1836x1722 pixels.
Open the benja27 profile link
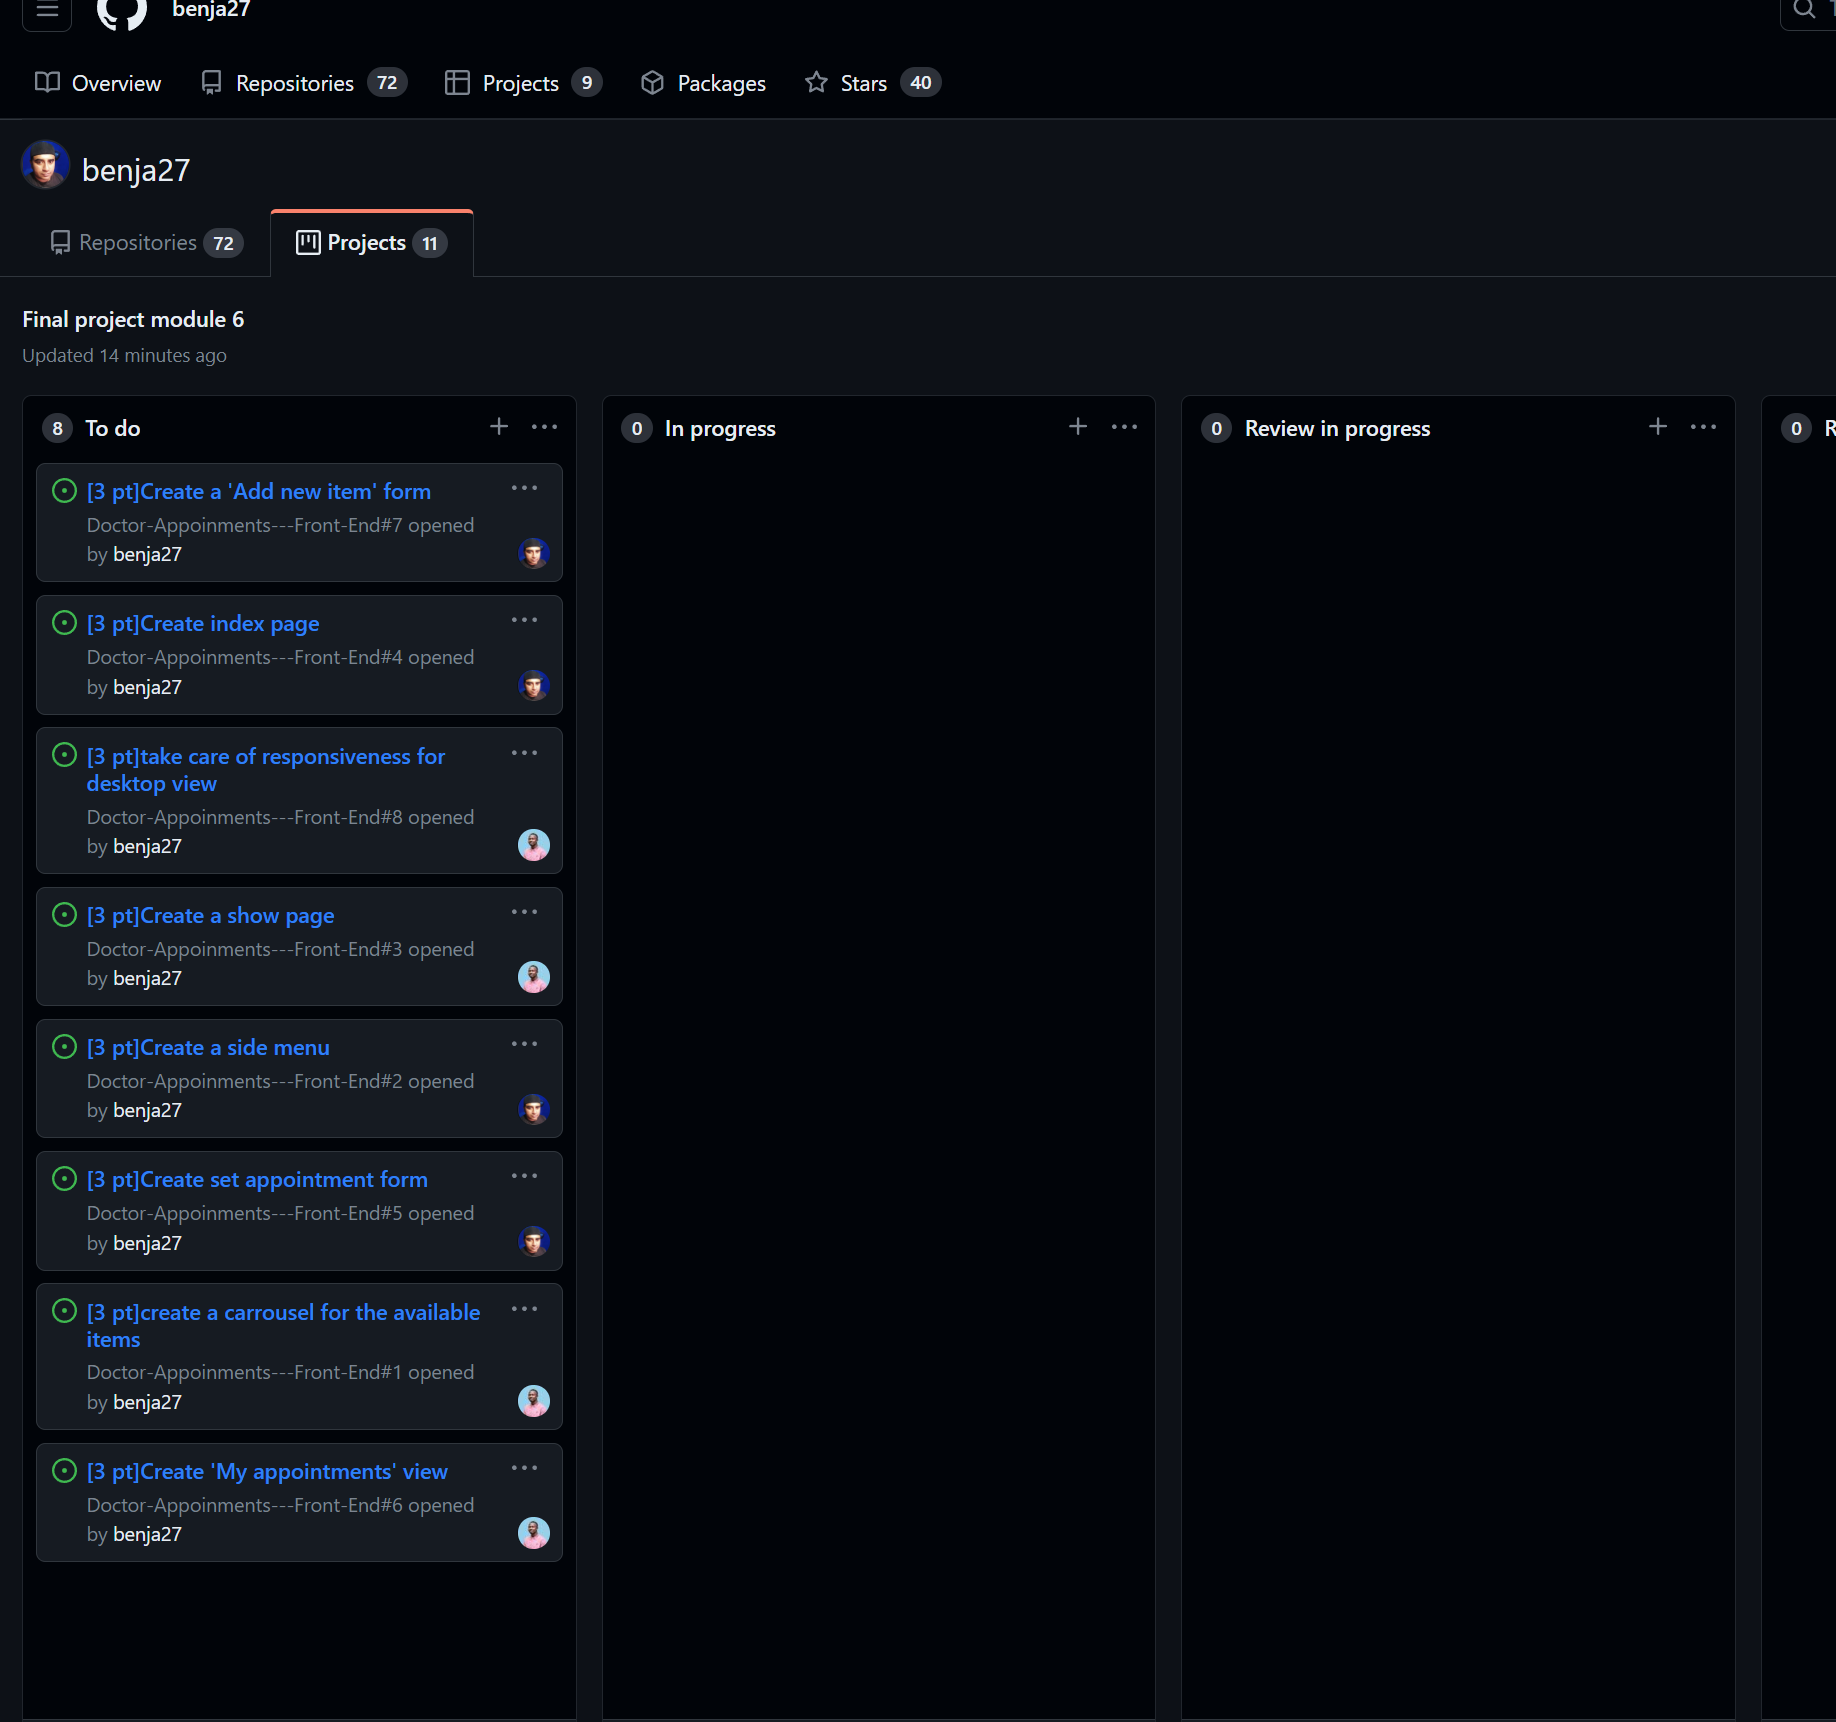[136, 169]
